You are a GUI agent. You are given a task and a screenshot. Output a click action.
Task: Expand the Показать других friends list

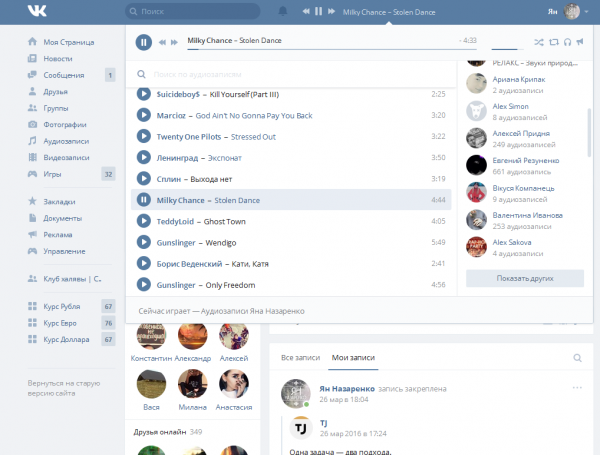pos(524,278)
